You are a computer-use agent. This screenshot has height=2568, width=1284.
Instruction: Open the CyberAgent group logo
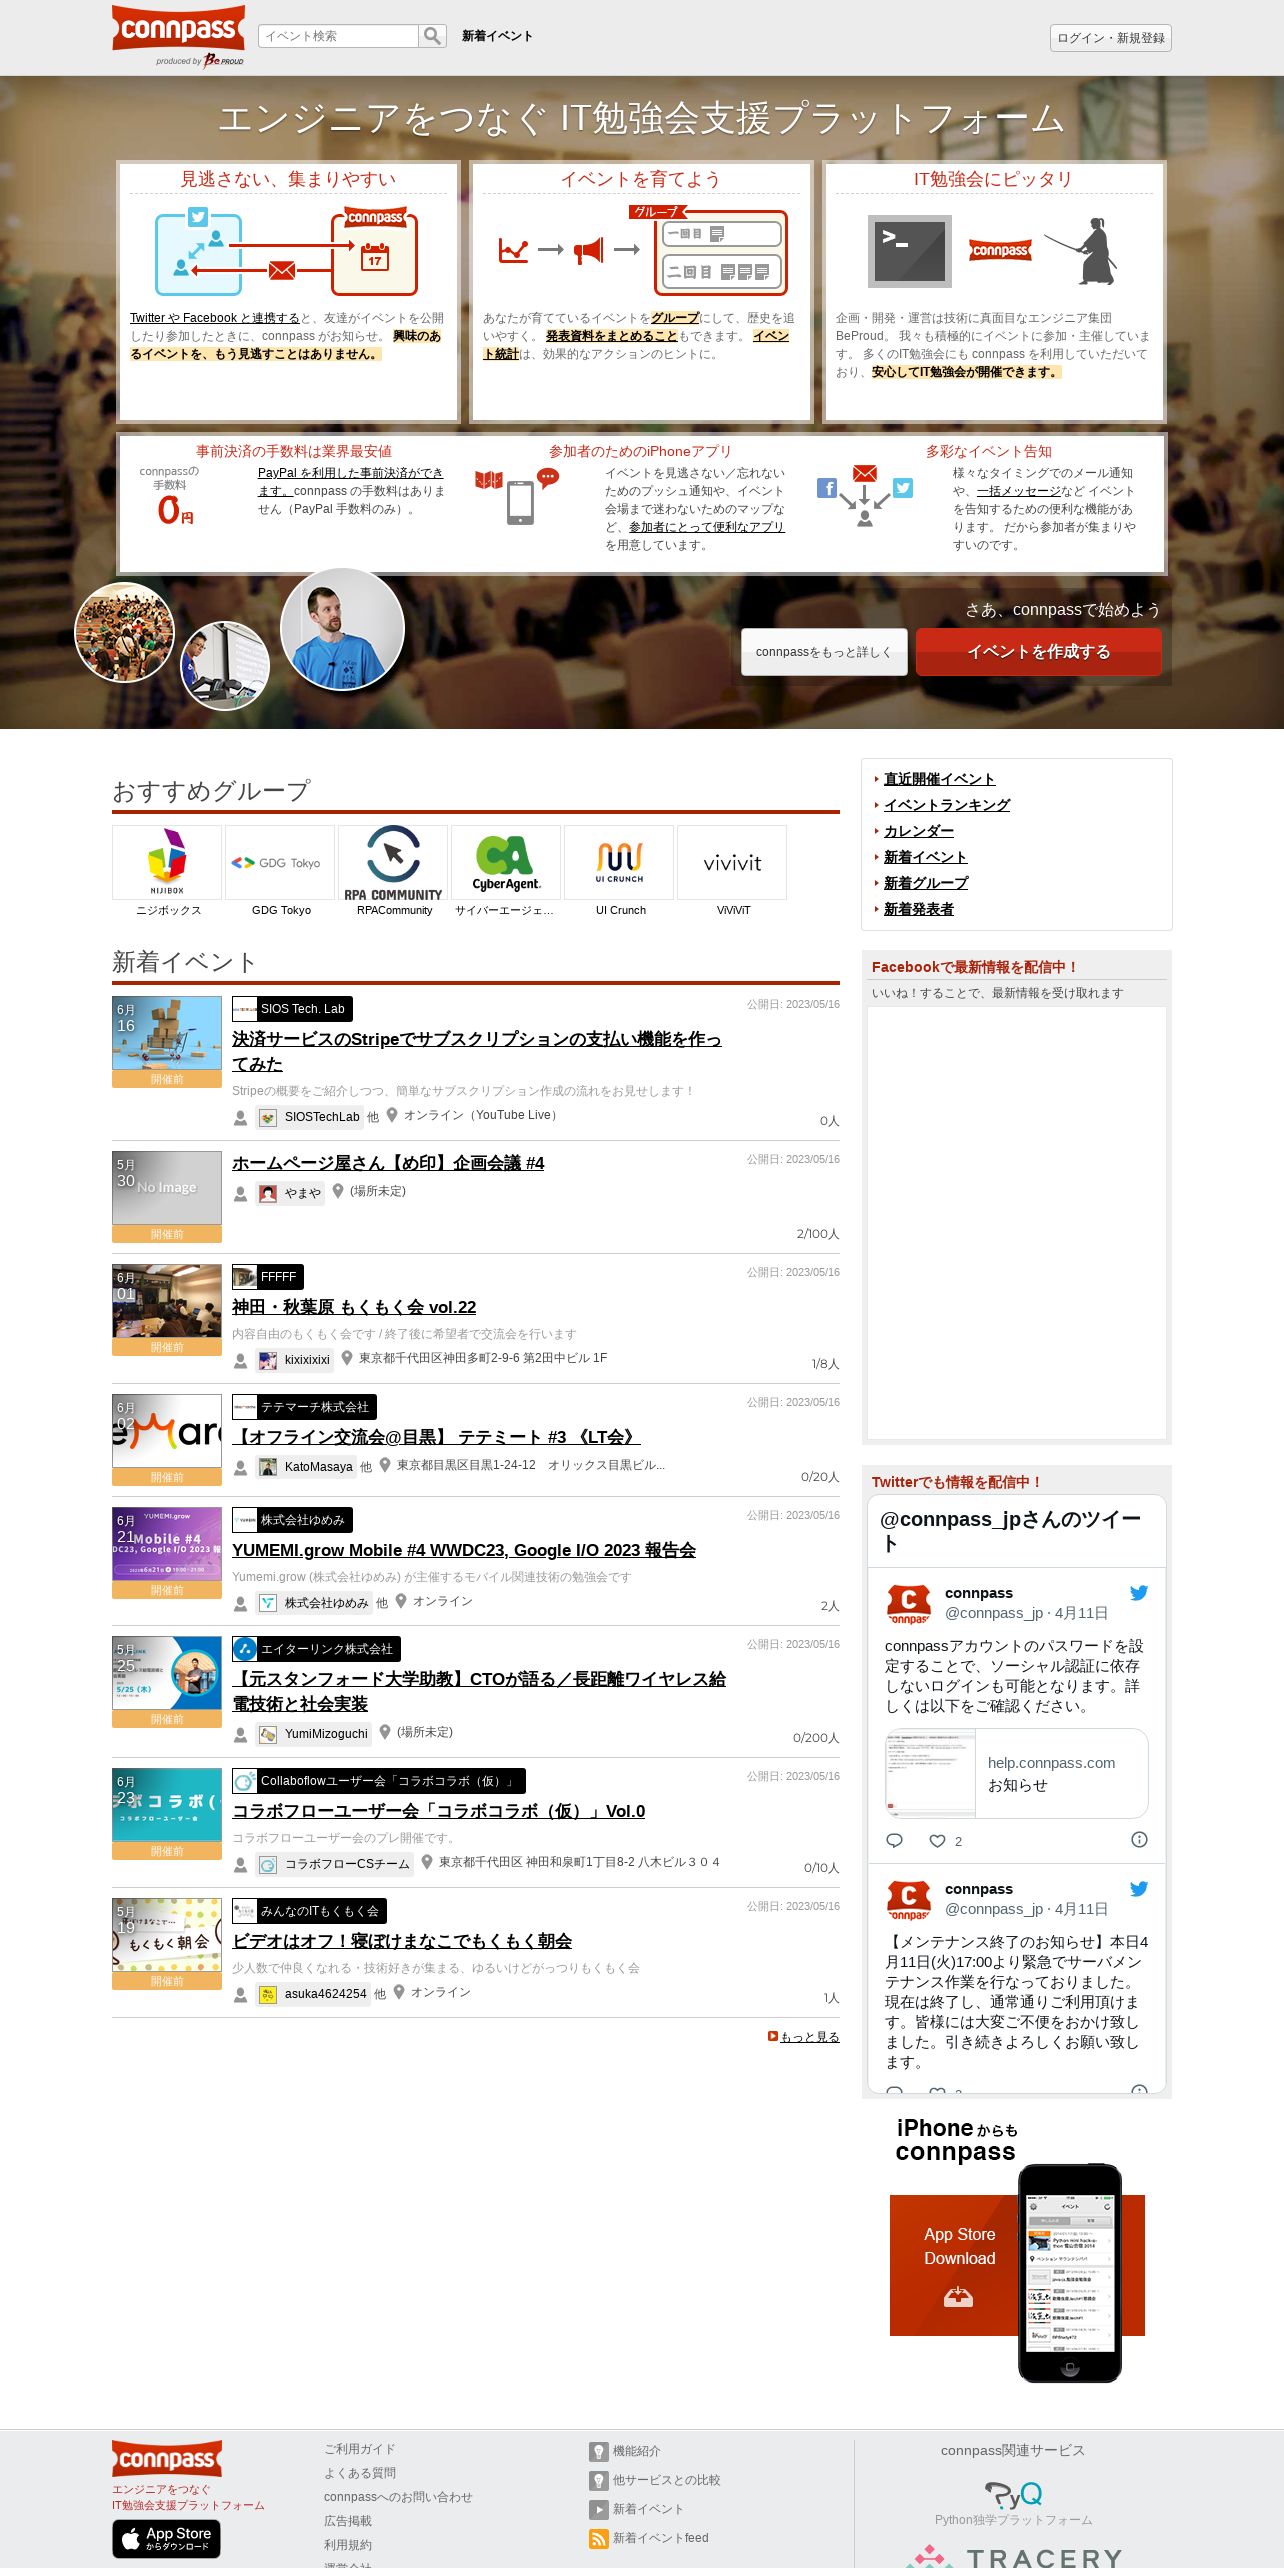pos(506,862)
